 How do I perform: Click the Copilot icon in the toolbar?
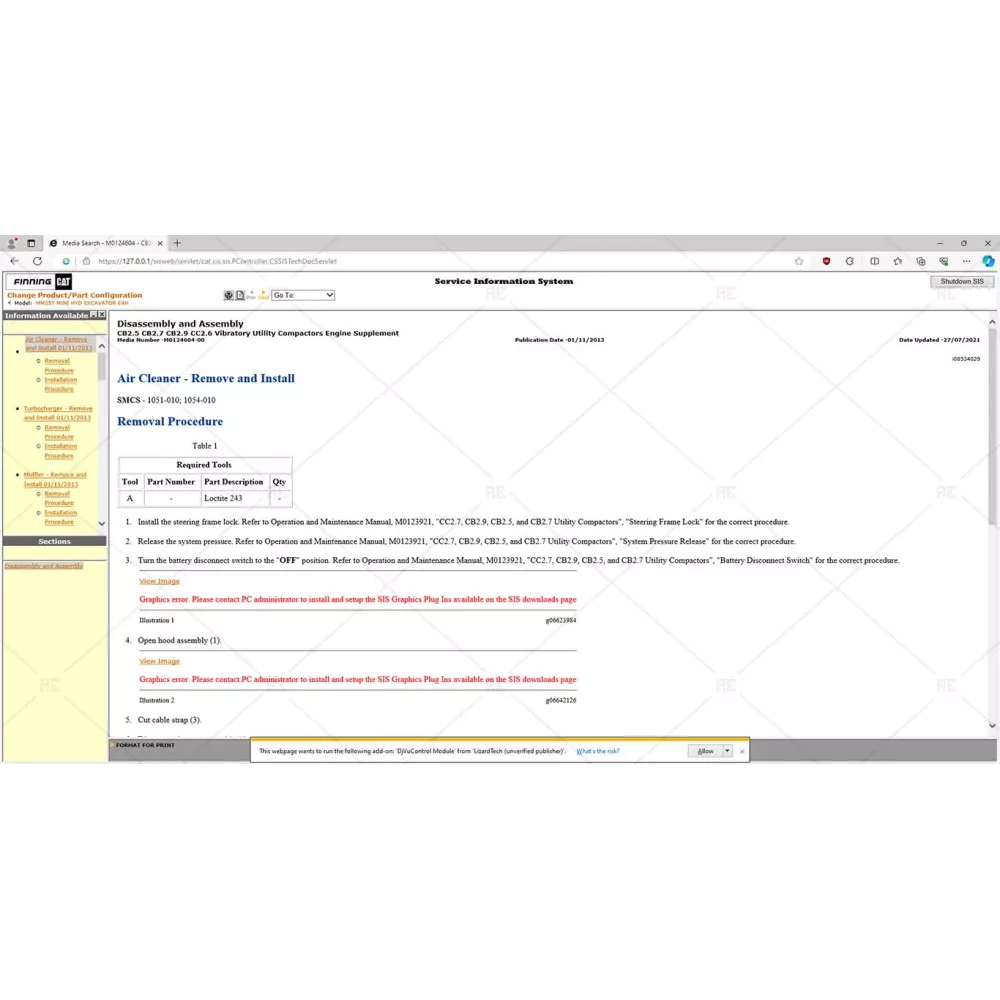point(988,261)
